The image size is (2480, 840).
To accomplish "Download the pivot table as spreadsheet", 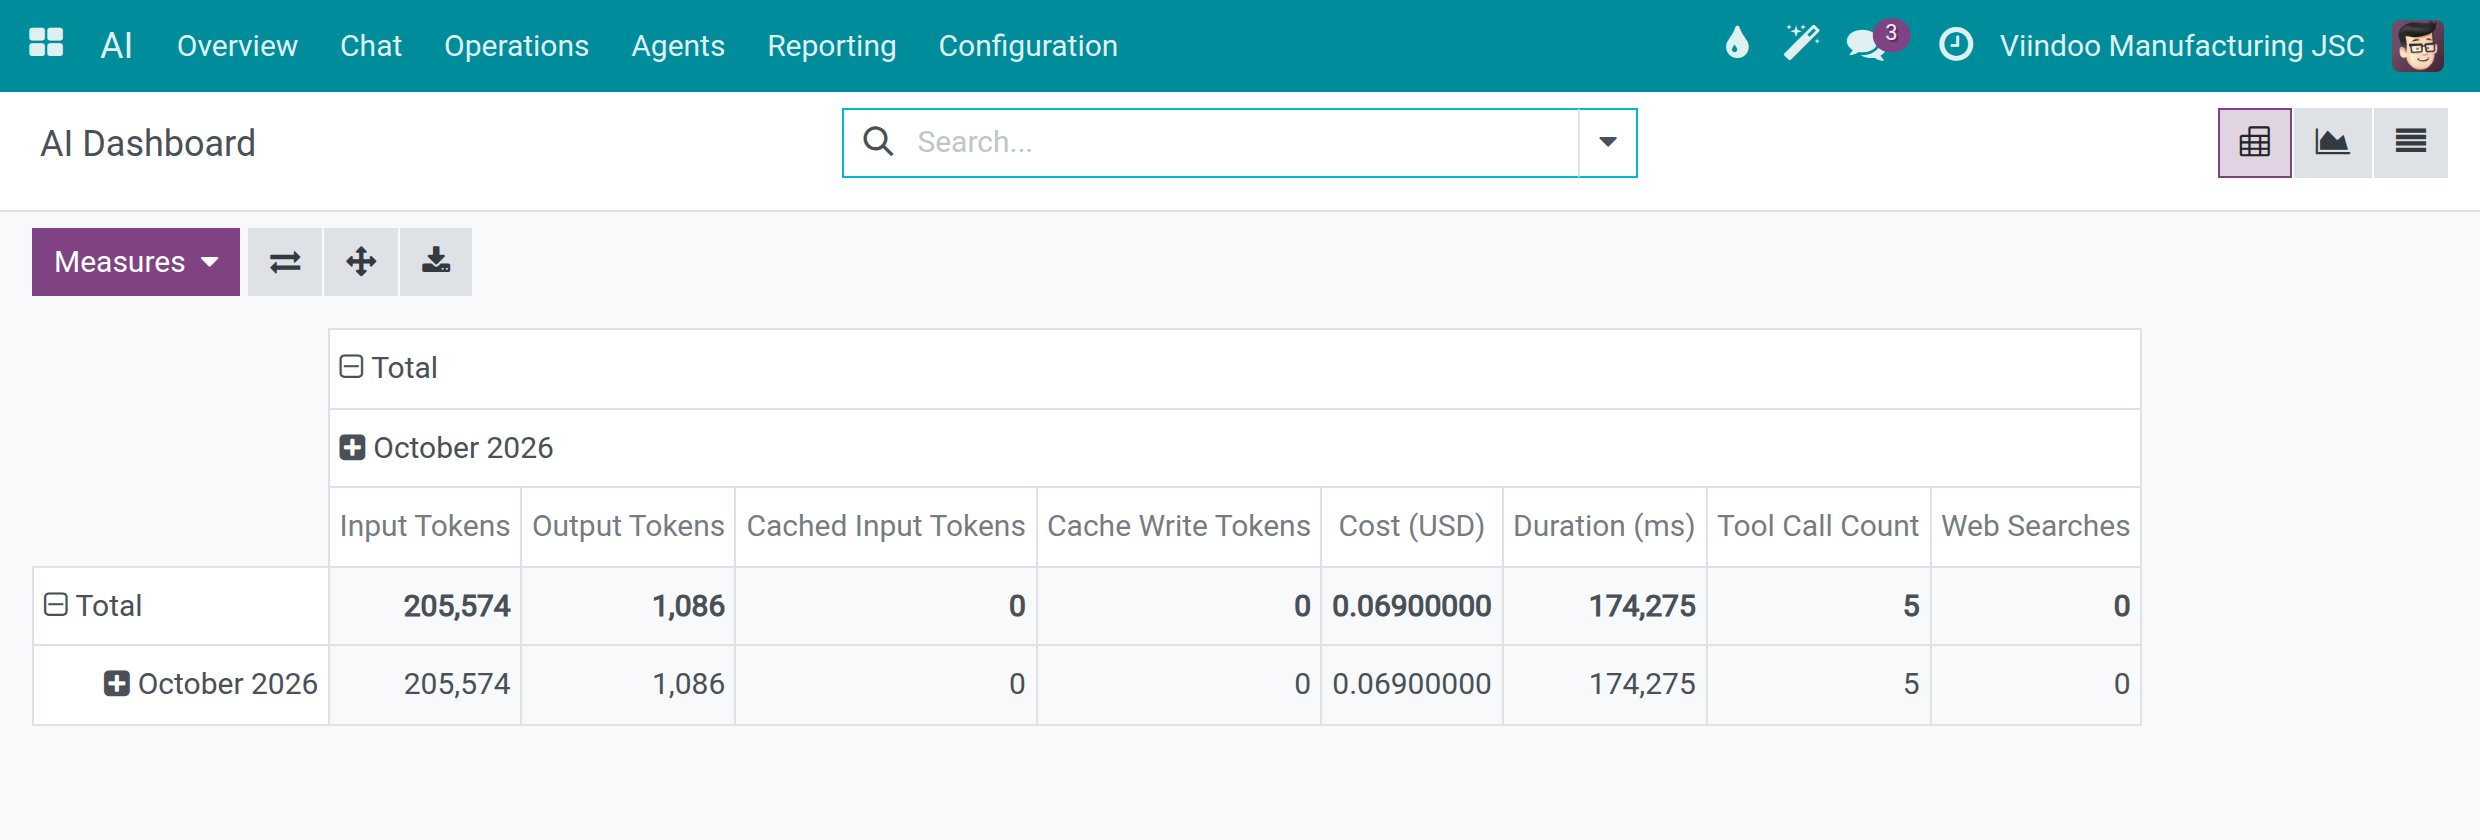I will click(x=436, y=262).
